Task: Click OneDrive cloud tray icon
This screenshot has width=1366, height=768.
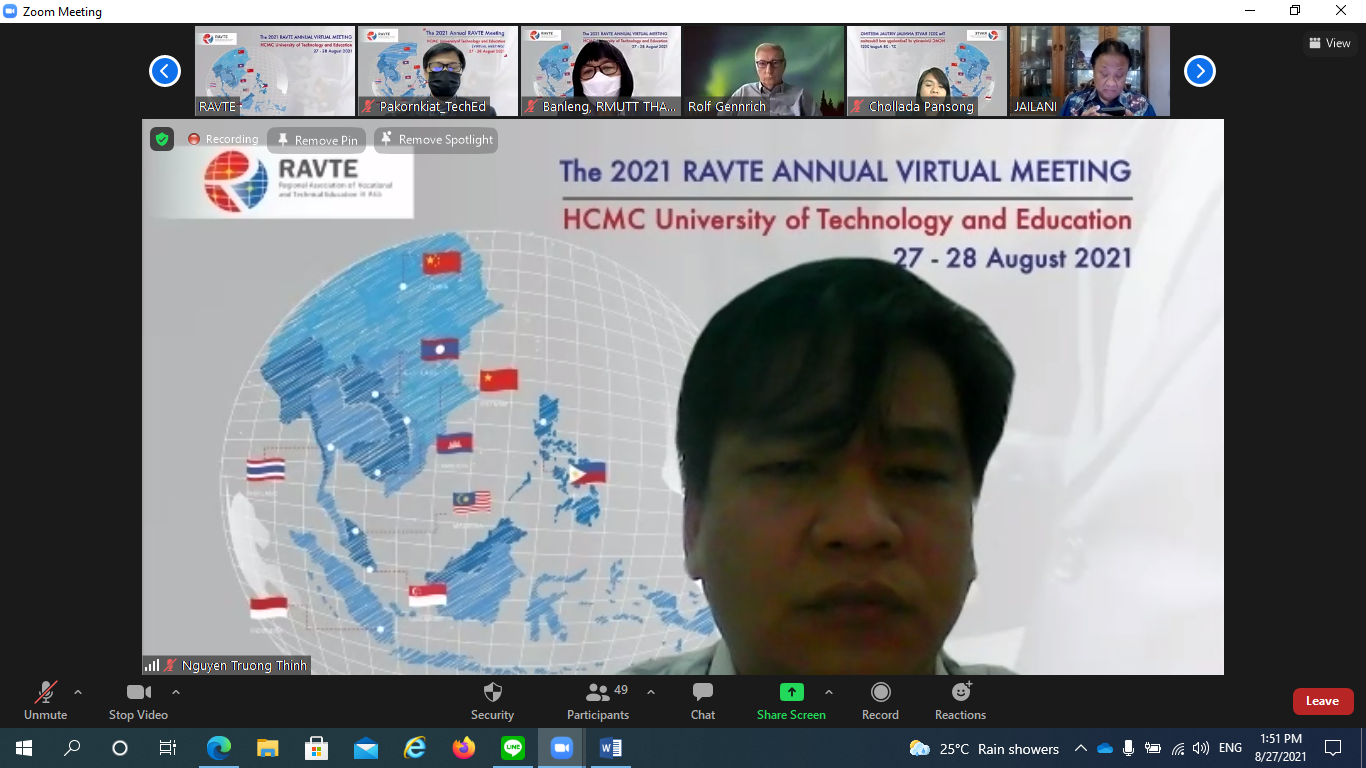Action: point(1104,748)
